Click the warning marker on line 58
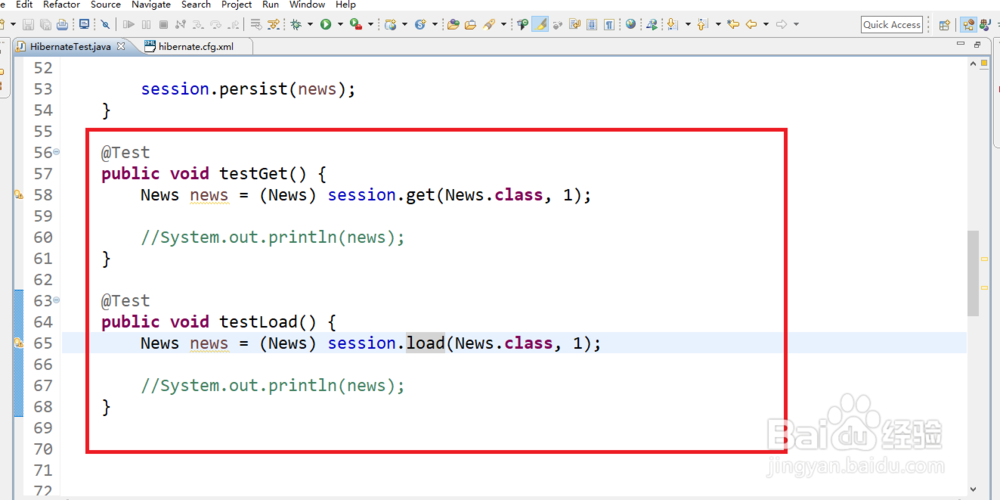 point(18,195)
